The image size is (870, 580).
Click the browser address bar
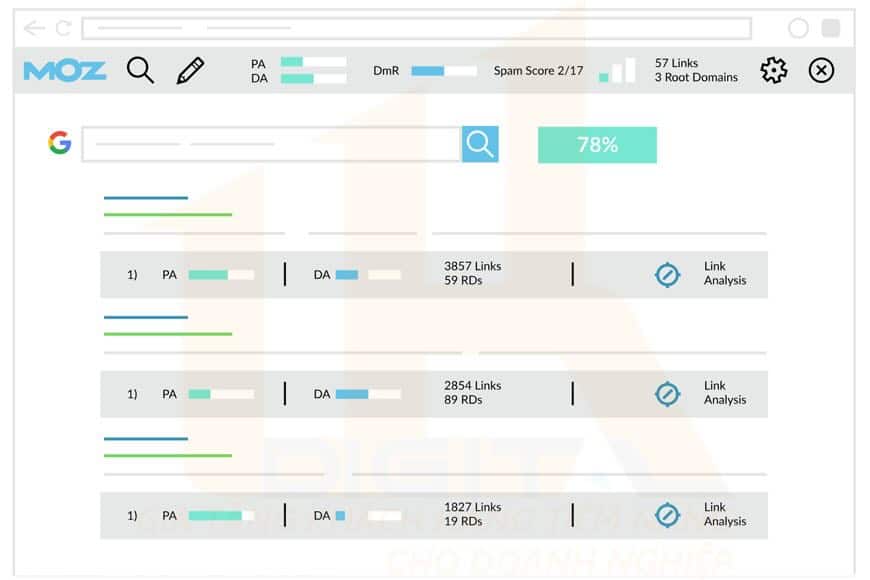click(417, 28)
